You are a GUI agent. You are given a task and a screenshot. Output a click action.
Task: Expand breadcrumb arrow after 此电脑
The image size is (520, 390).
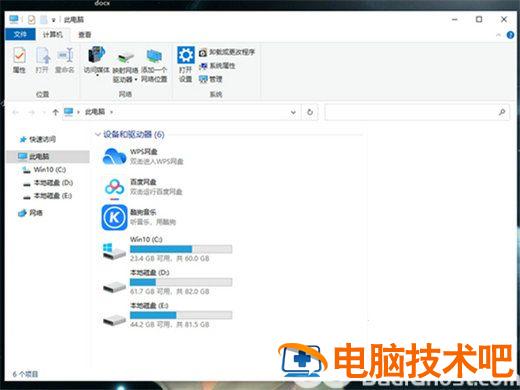[112, 112]
